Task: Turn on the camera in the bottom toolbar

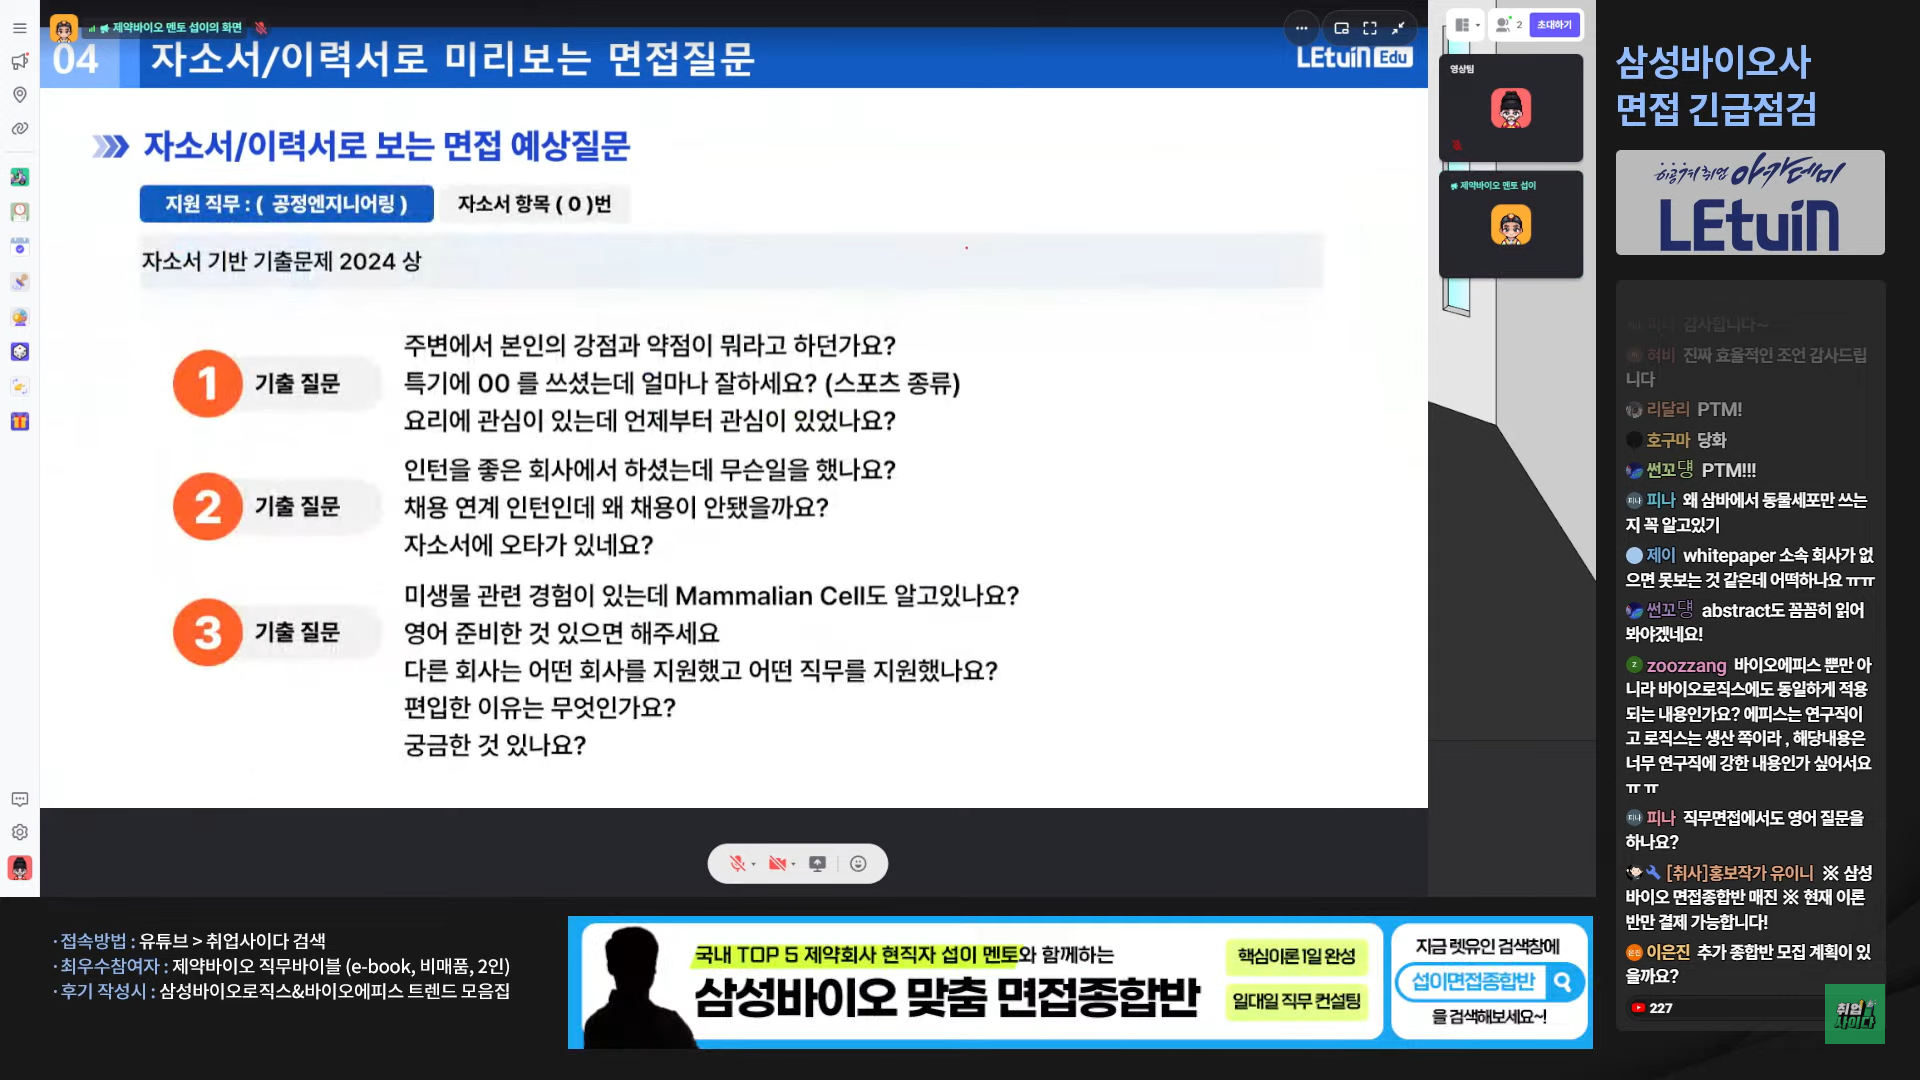Action: [777, 864]
